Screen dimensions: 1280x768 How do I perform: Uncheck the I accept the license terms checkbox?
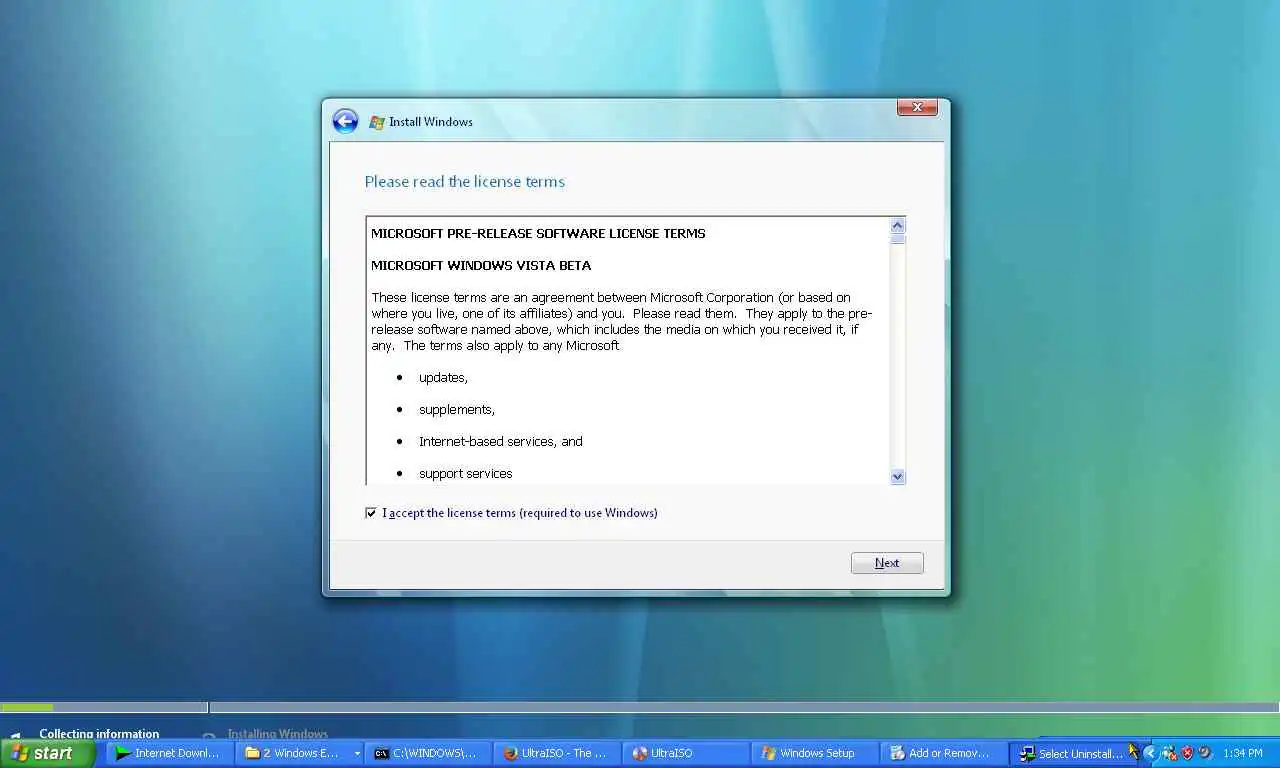[371, 513]
